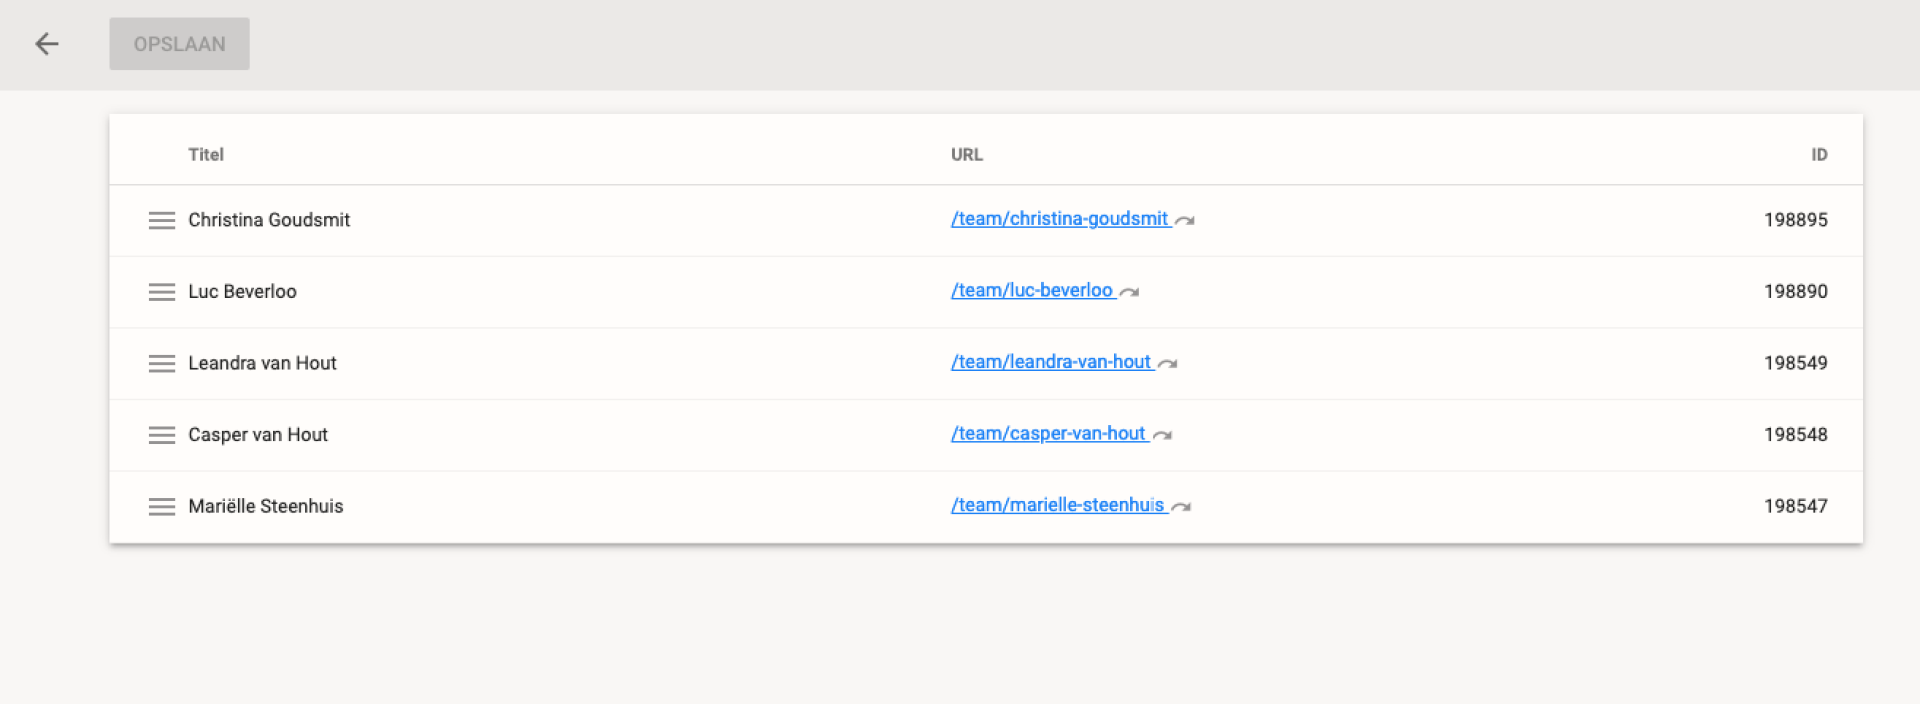This screenshot has width=1920, height=704.
Task: Select the reorder handle for Leandra van Hout
Action: click(162, 364)
